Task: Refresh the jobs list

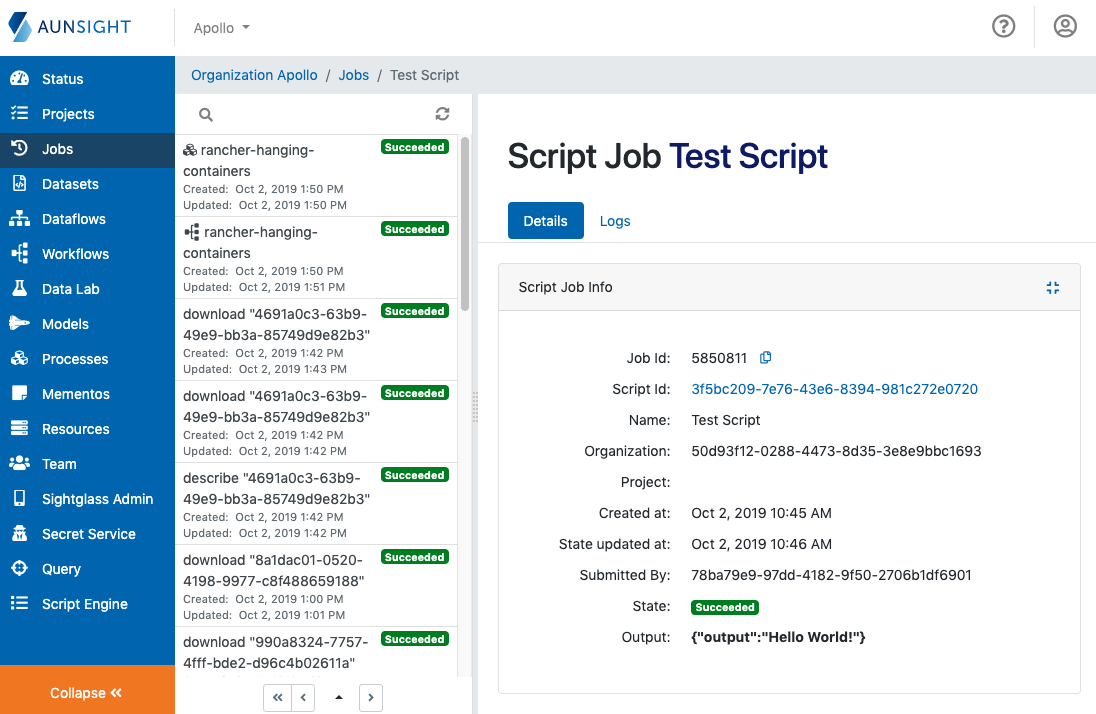Action: point(442,114)
